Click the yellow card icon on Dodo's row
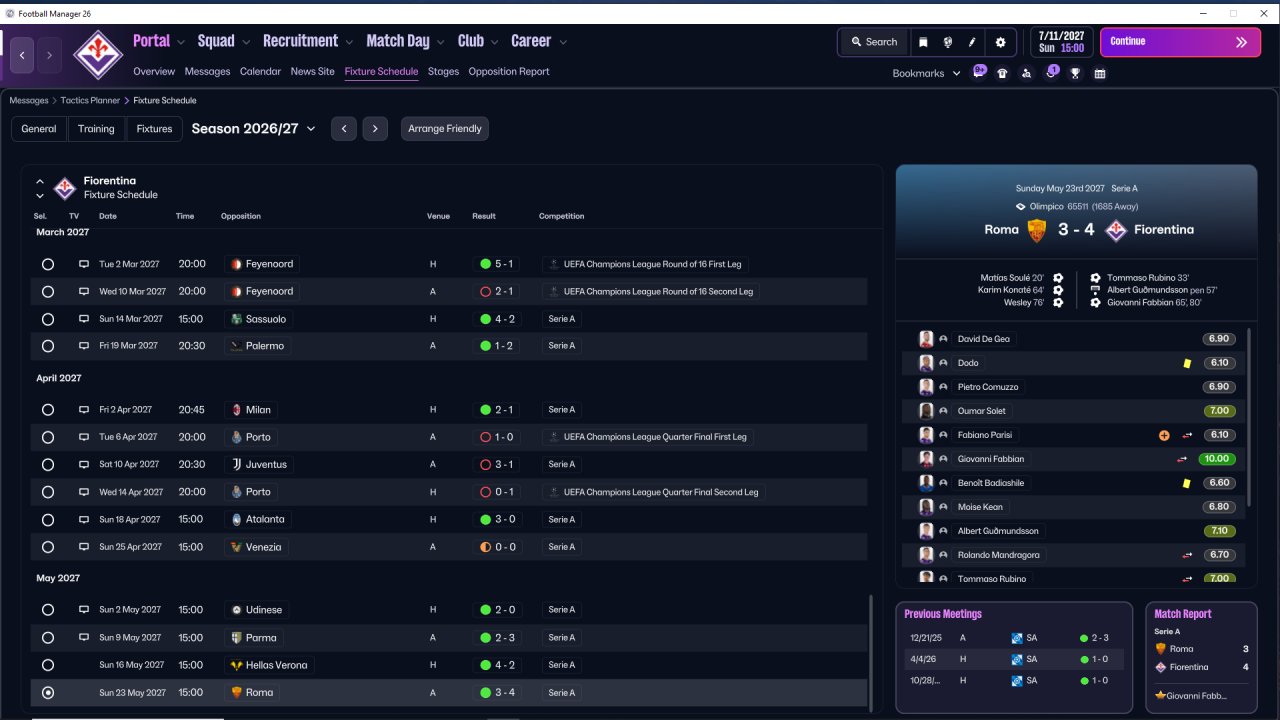The height and width of the screenshot is (720, 1280). (x=1187, y=363)
